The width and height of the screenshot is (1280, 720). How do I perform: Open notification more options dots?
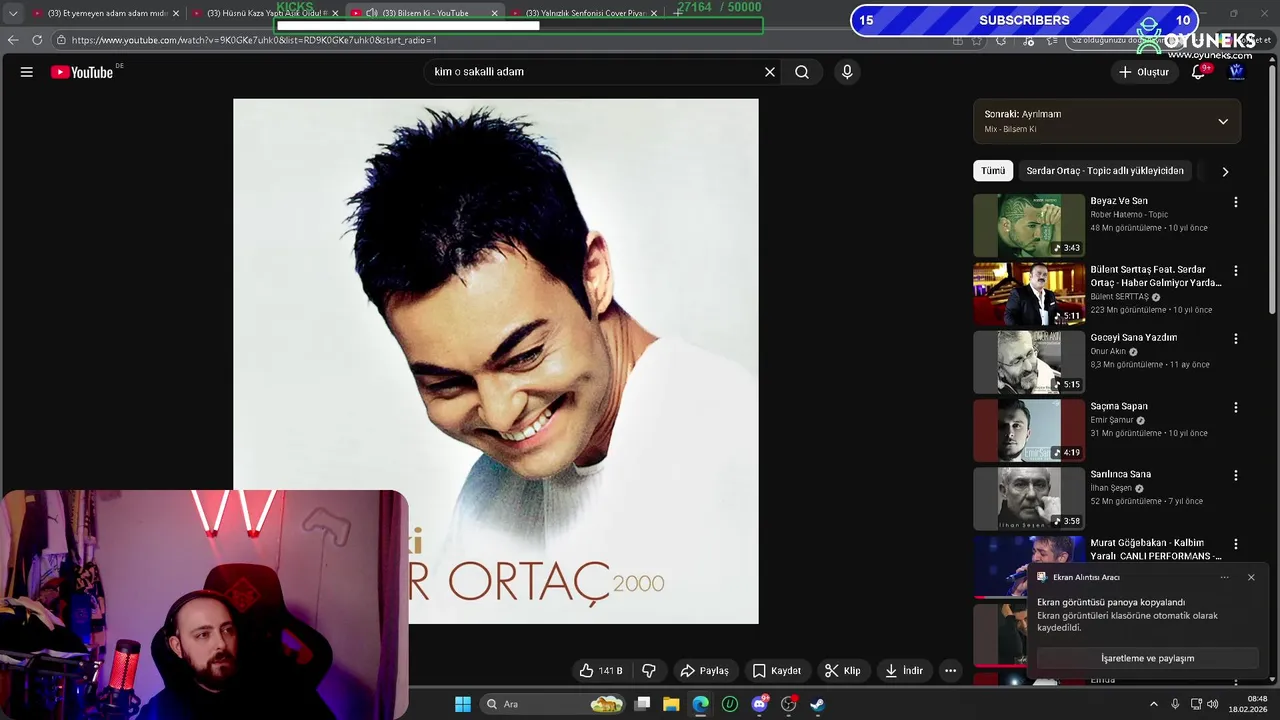(x=1224, y=577)
